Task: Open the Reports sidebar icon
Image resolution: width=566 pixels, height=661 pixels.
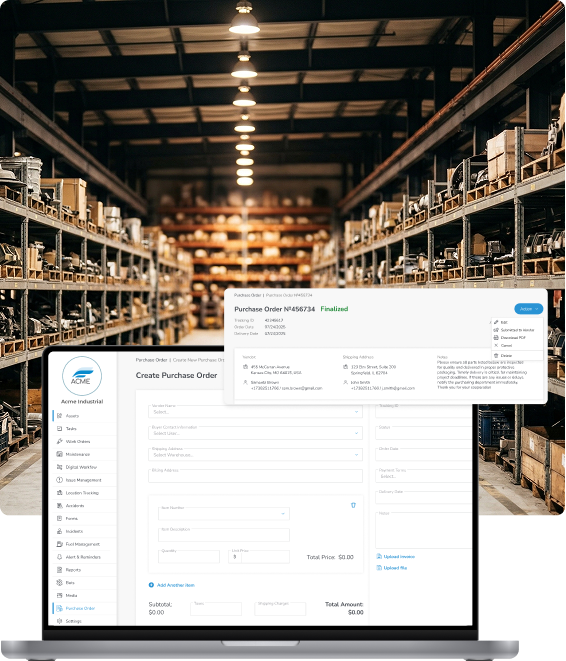Action: click(59, 570)
